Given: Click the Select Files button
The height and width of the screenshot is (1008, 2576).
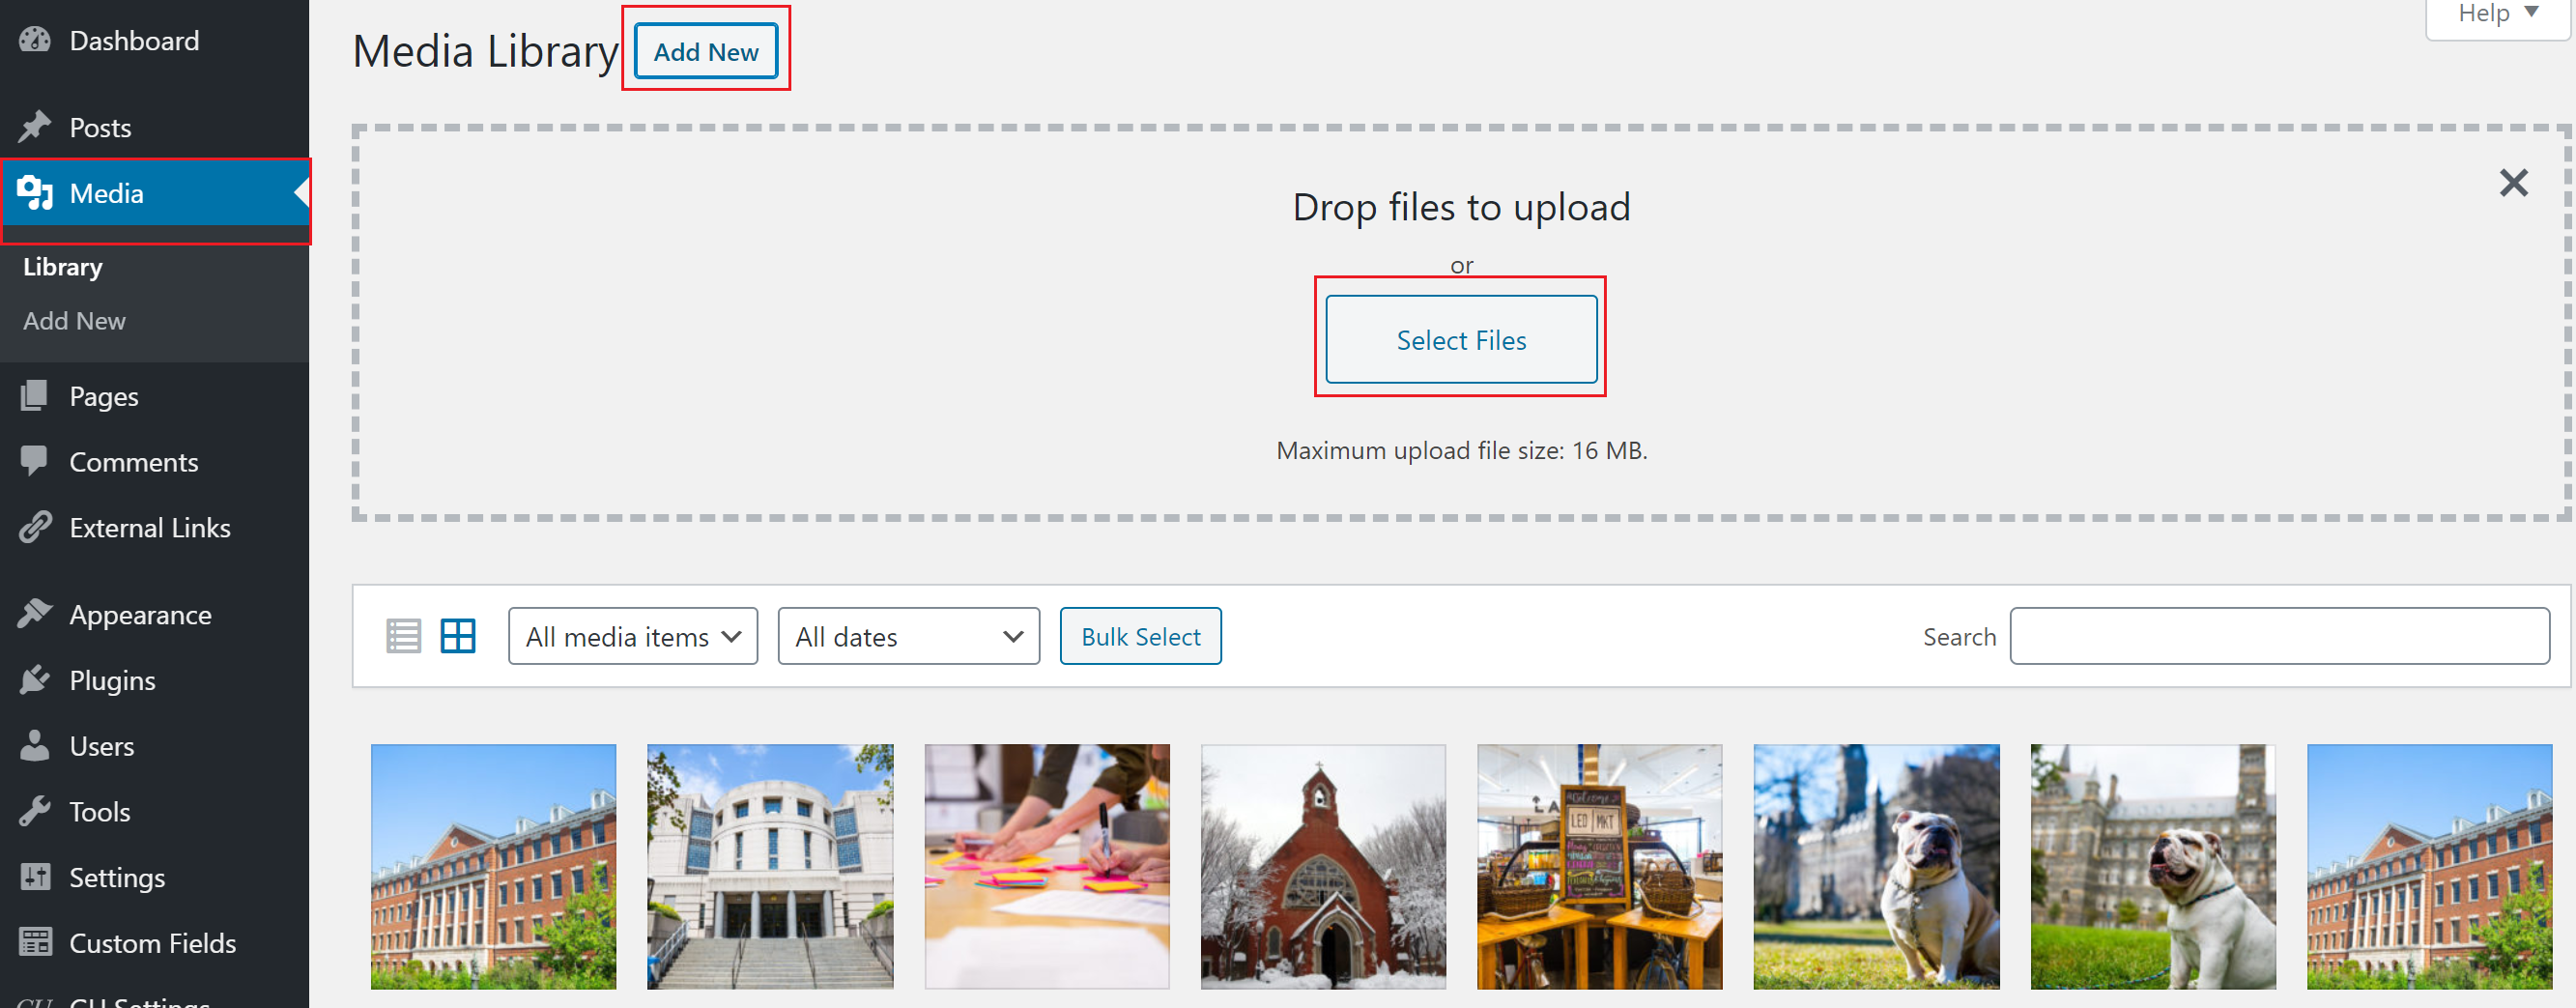Looking at the screenshot, I should (1460, 340).
